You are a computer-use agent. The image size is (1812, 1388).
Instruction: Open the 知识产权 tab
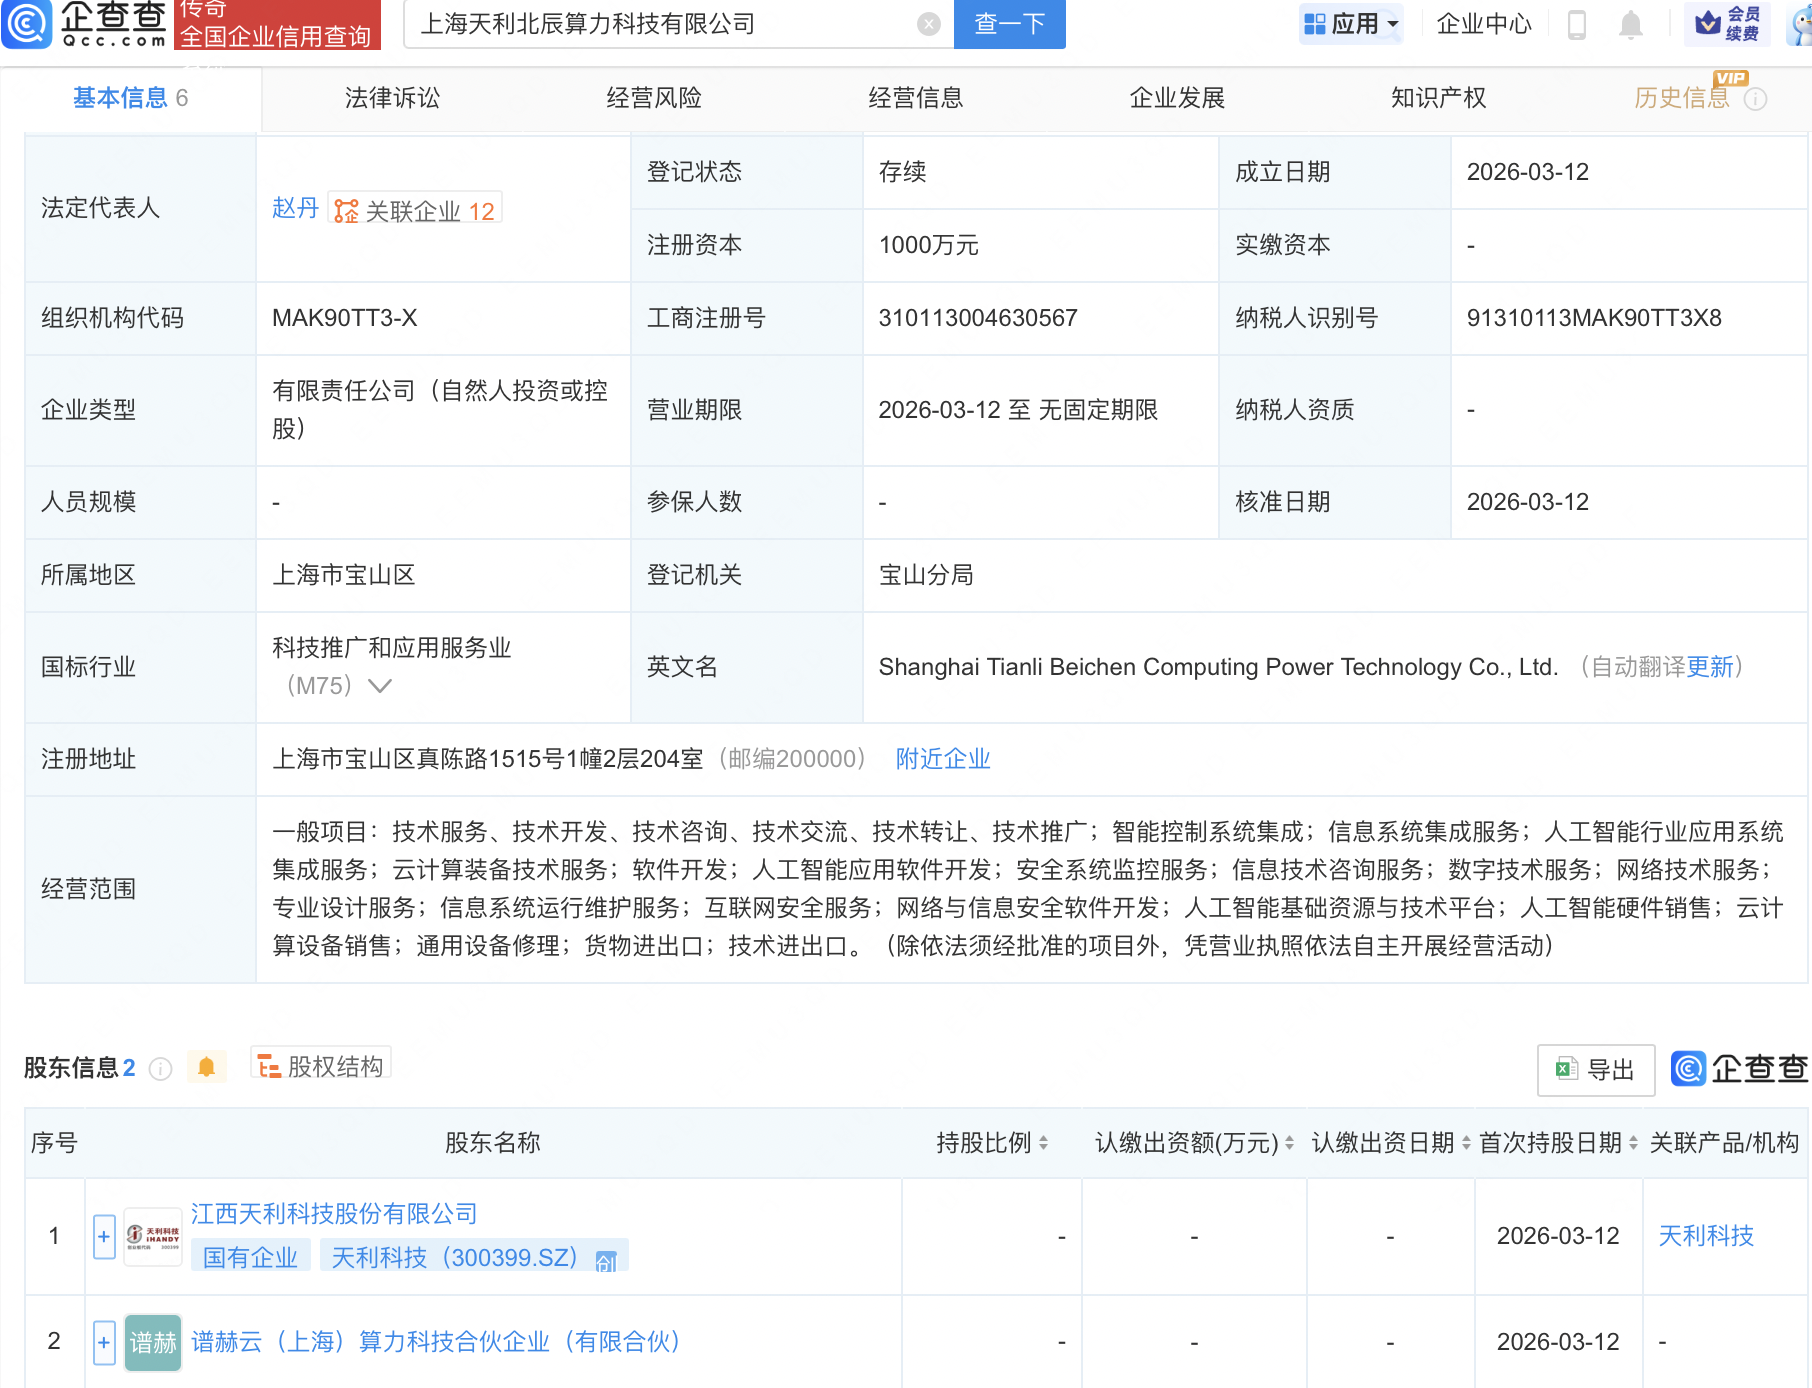click(x=1437, y=97)
